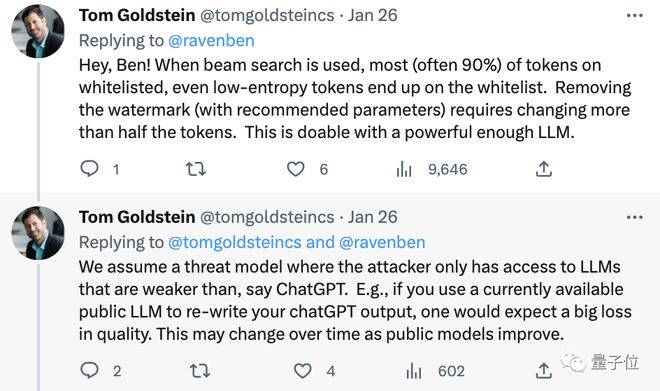The width and height of the screenshot is (660, 391).
Task: Retweet the first tweet about beam search
Action: (x=196, y=169)
